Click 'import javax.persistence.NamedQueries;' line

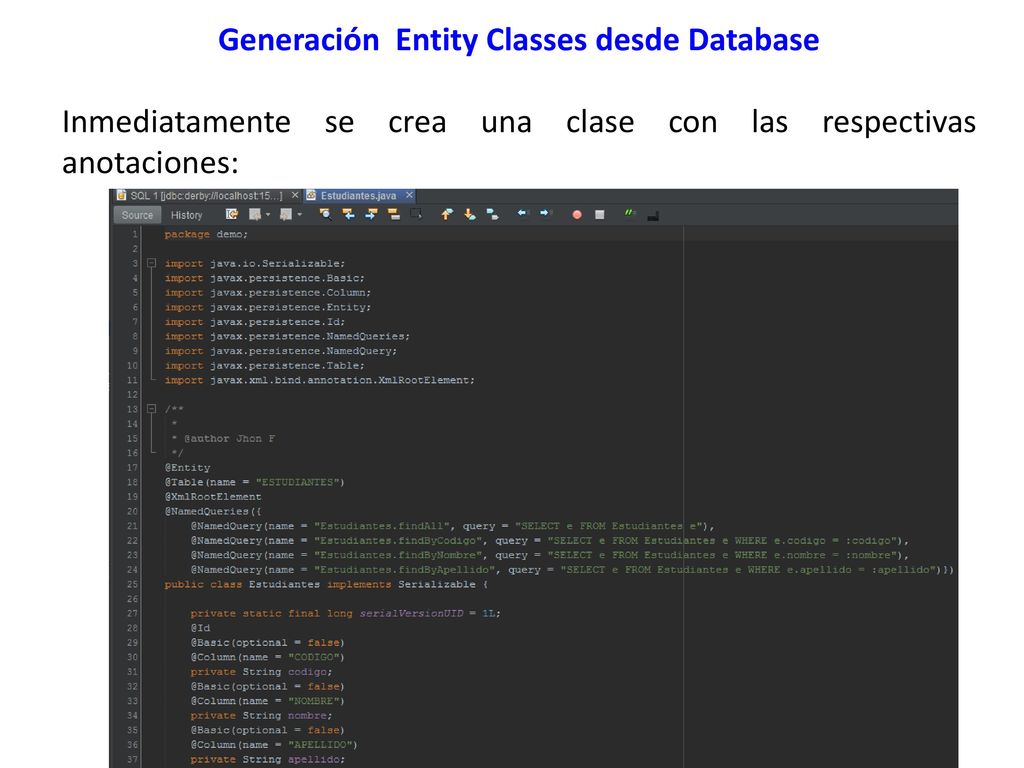tap(287, 336)
